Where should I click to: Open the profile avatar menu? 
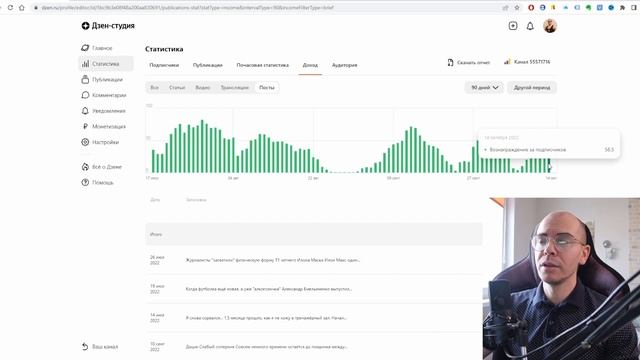[550, 26]
